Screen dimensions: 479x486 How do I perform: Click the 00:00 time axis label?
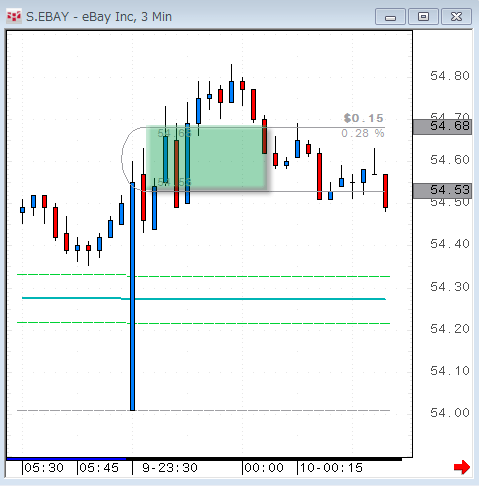pyautogui.click(x=264, y=468)
